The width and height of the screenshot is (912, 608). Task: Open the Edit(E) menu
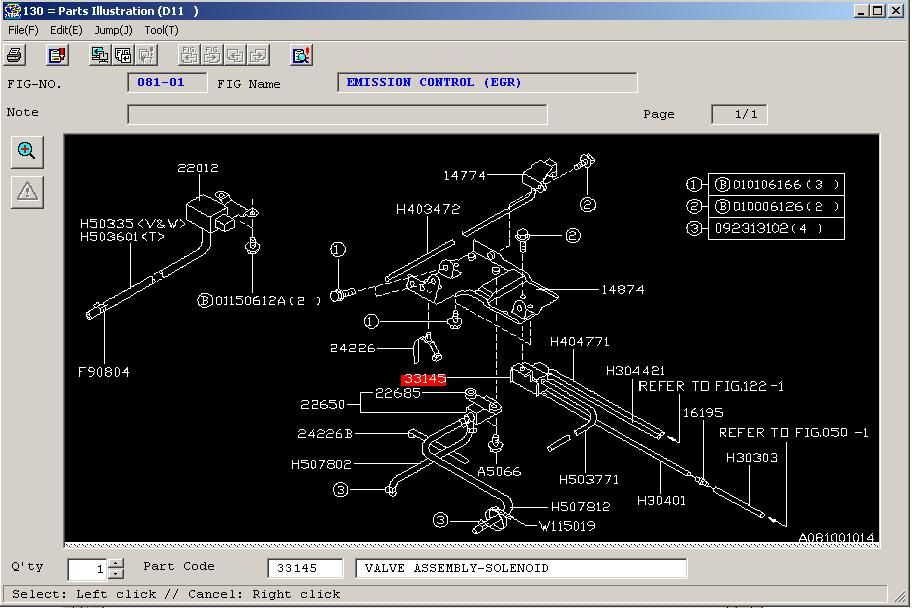point(66,30)
